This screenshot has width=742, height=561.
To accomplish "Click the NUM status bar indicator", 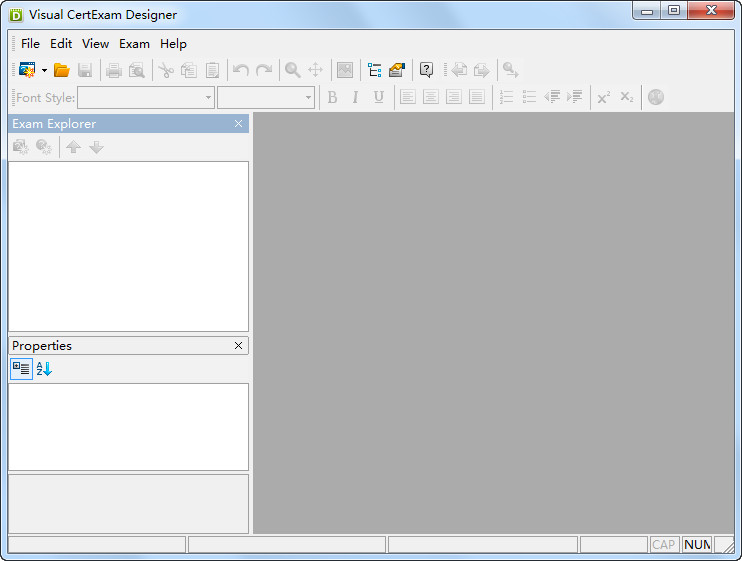I will click(697, 545).
